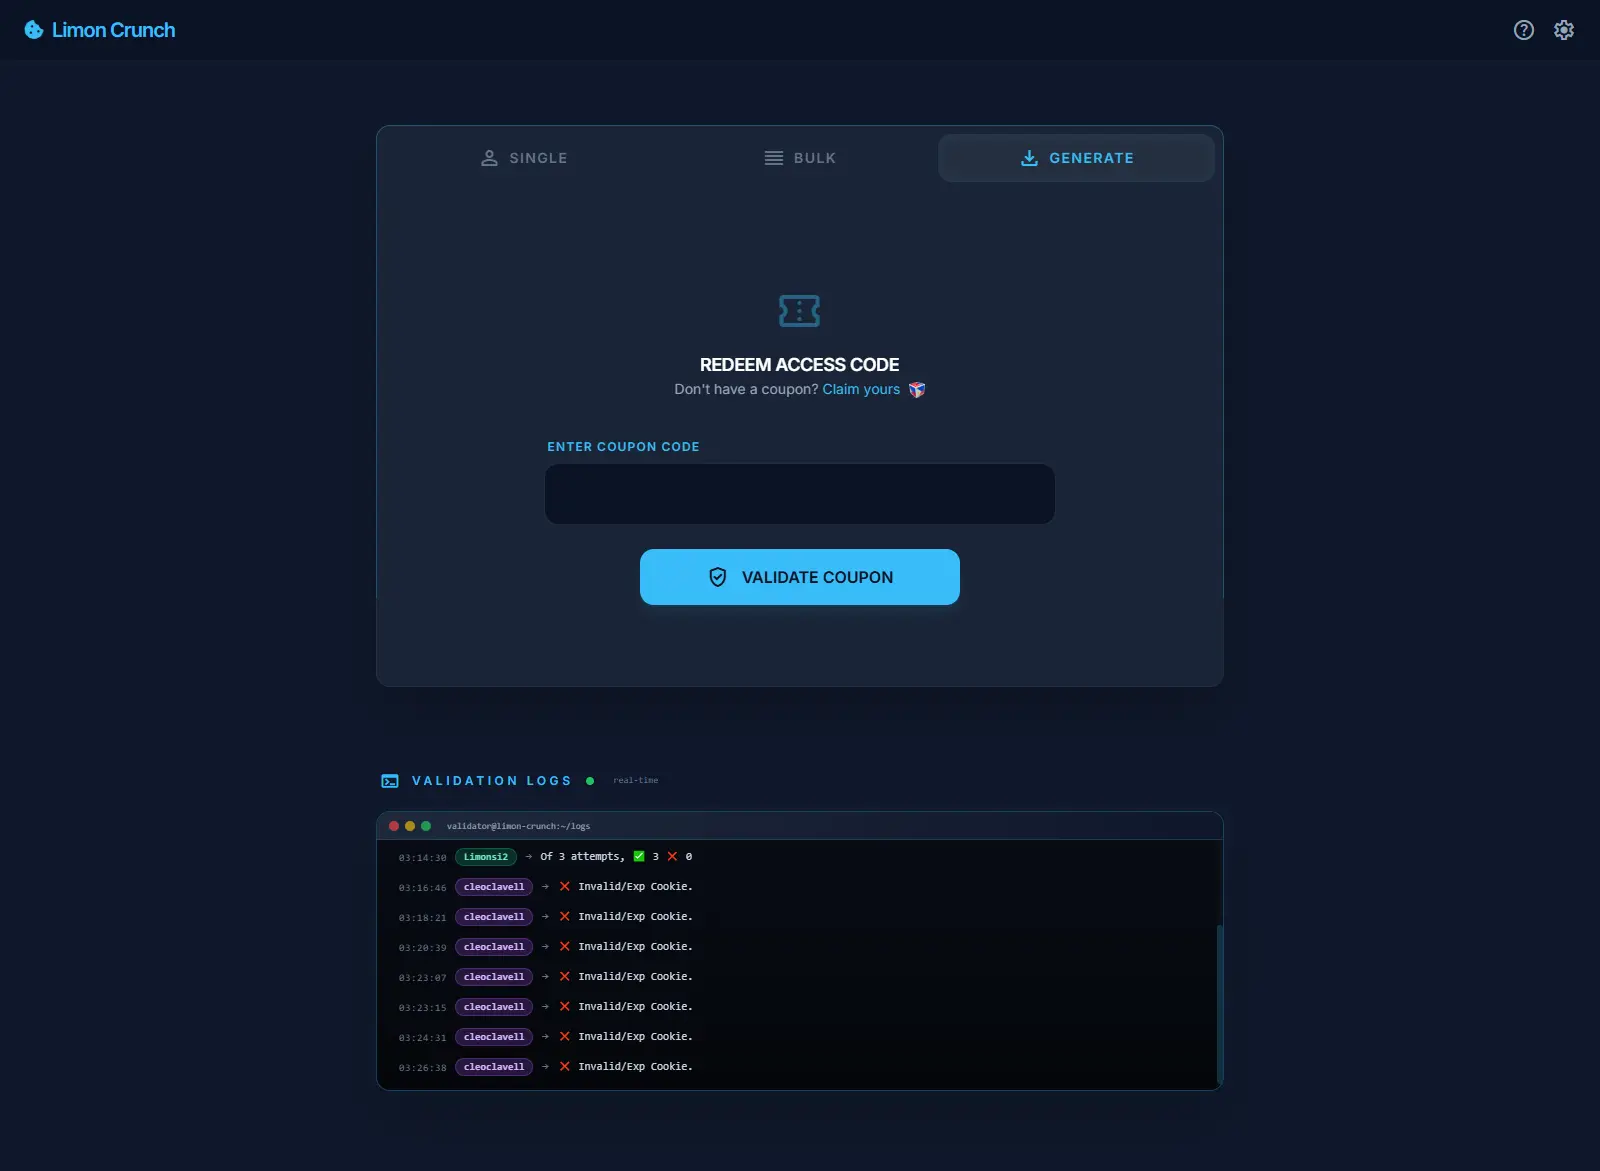Click the cleoclavell badge in the 03:23:07 row

[x=494, y=977]
